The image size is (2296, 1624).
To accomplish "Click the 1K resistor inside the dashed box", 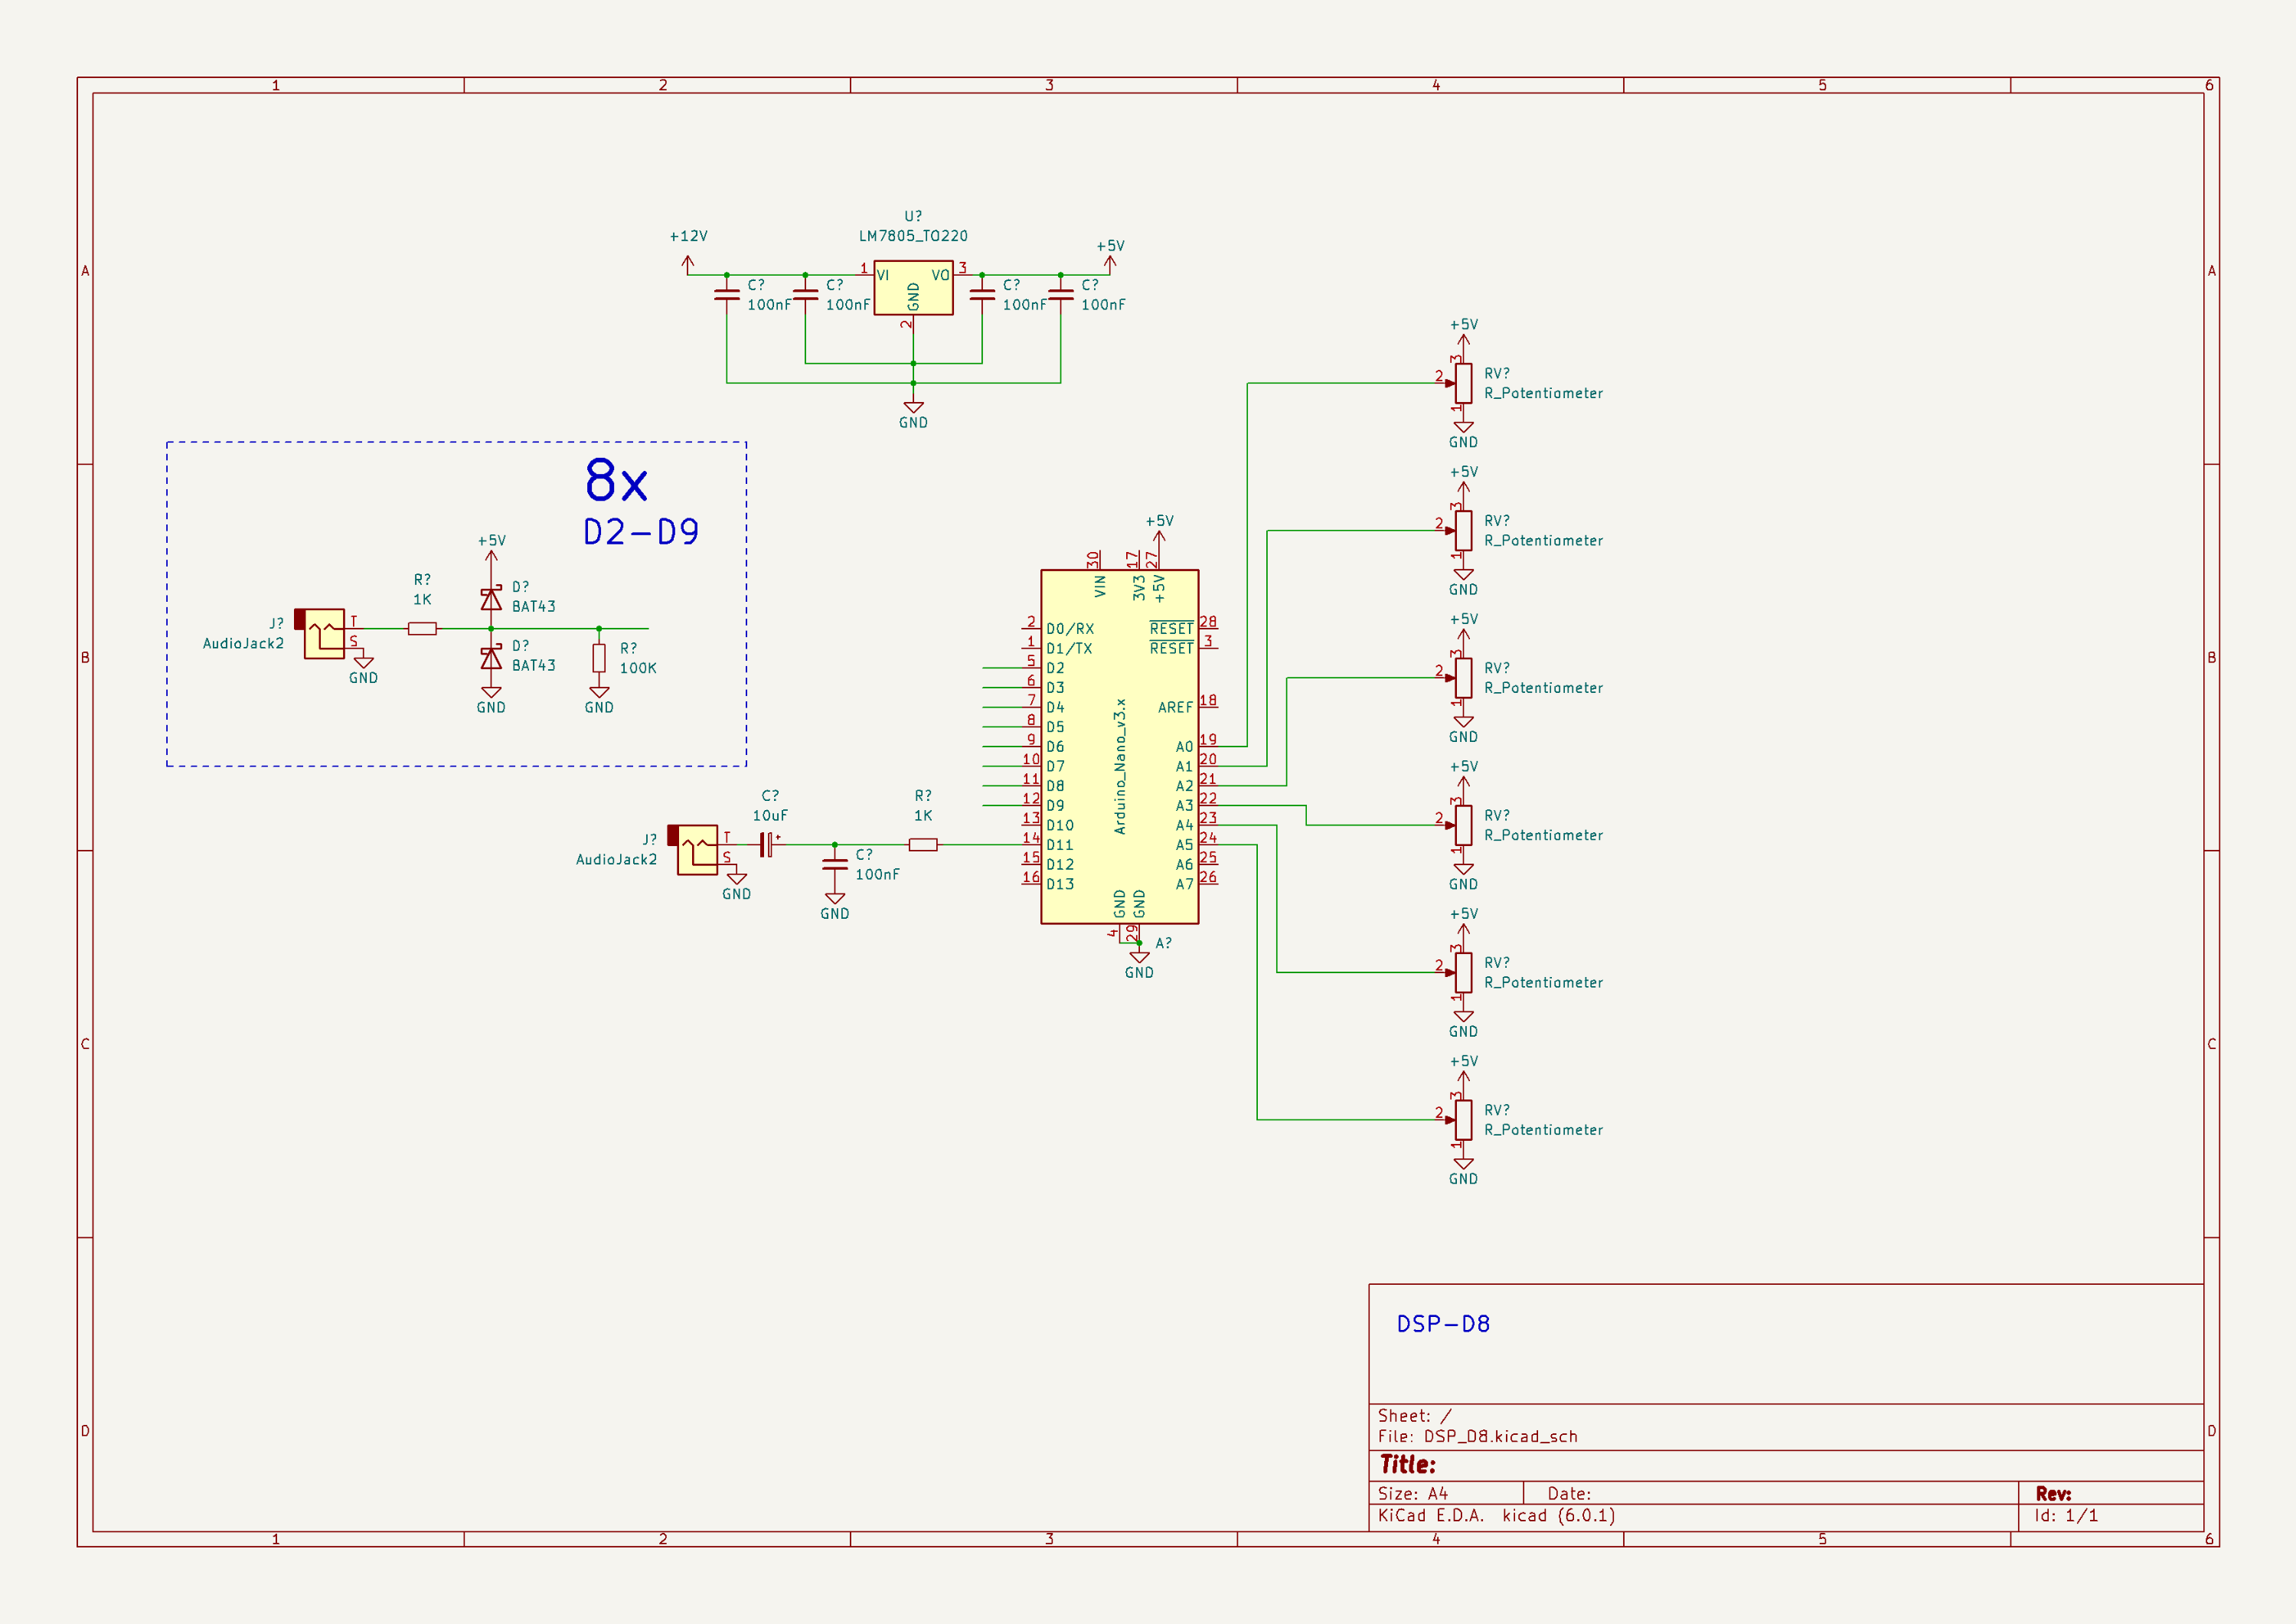I will tap(422, 629).
